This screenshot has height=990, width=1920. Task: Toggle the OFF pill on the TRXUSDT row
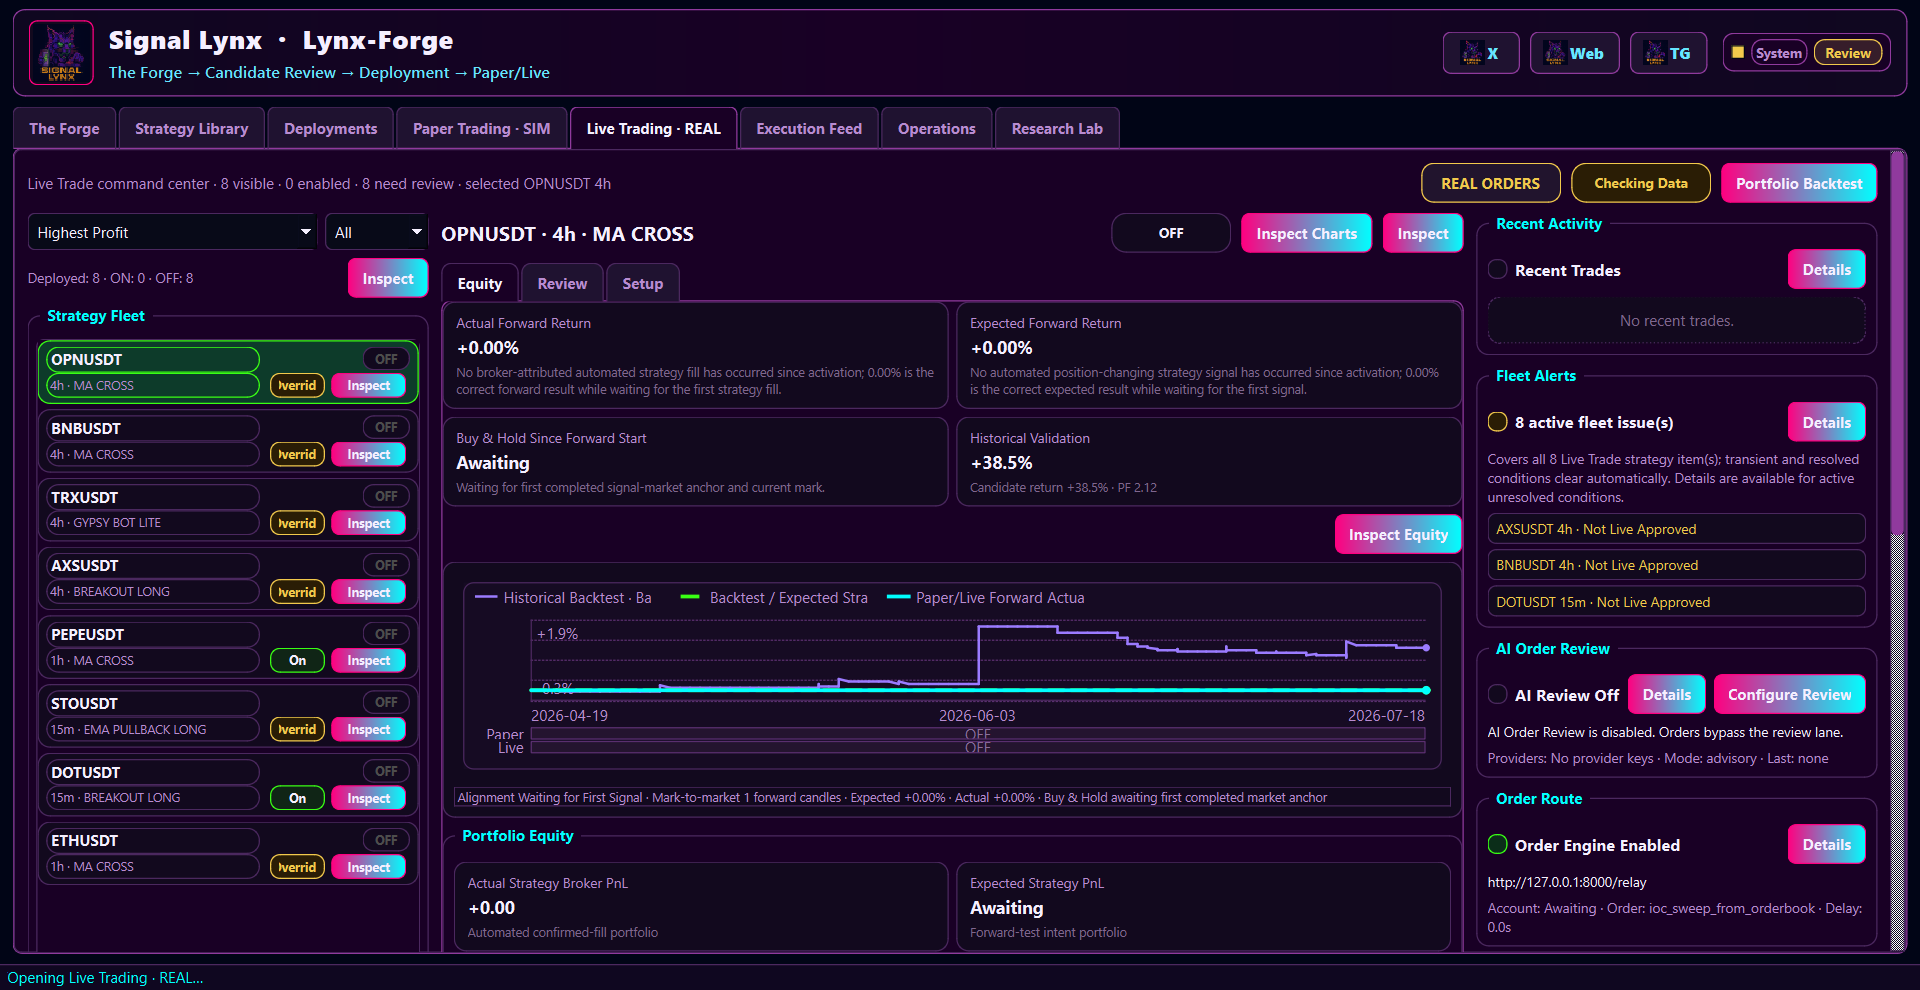pyautogui.click(x=386, y=496)
